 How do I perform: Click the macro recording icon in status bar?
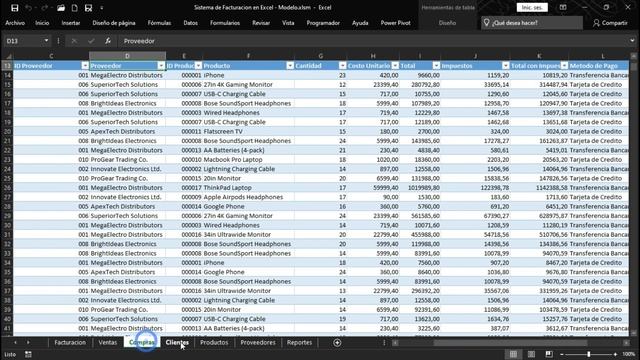tap(28, 354)
